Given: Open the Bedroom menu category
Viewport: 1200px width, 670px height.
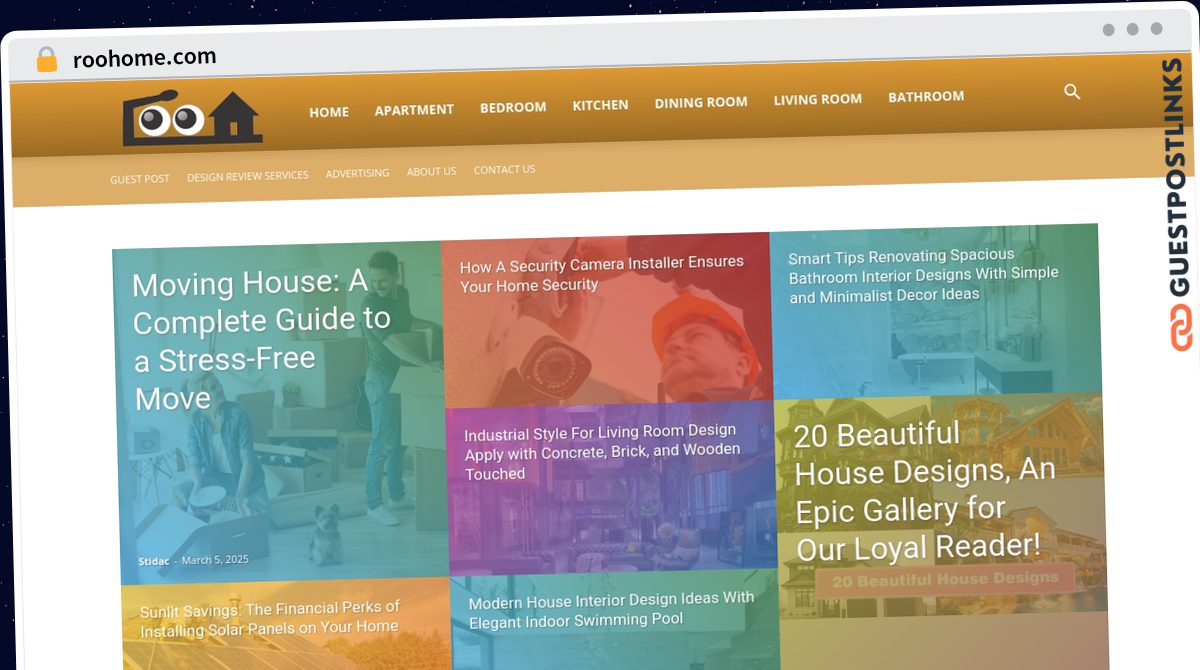Looking at the screenshot, I should pyautogui.click(x=513, y=107).
